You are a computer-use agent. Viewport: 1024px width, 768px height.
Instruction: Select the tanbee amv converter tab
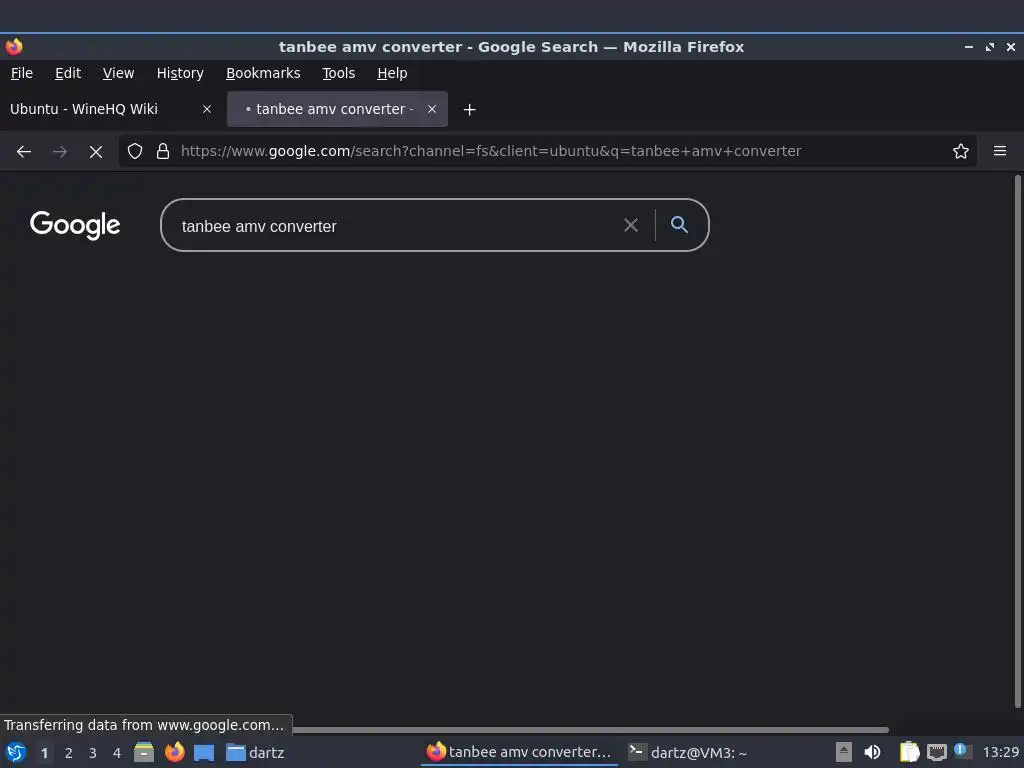point(337,109)
